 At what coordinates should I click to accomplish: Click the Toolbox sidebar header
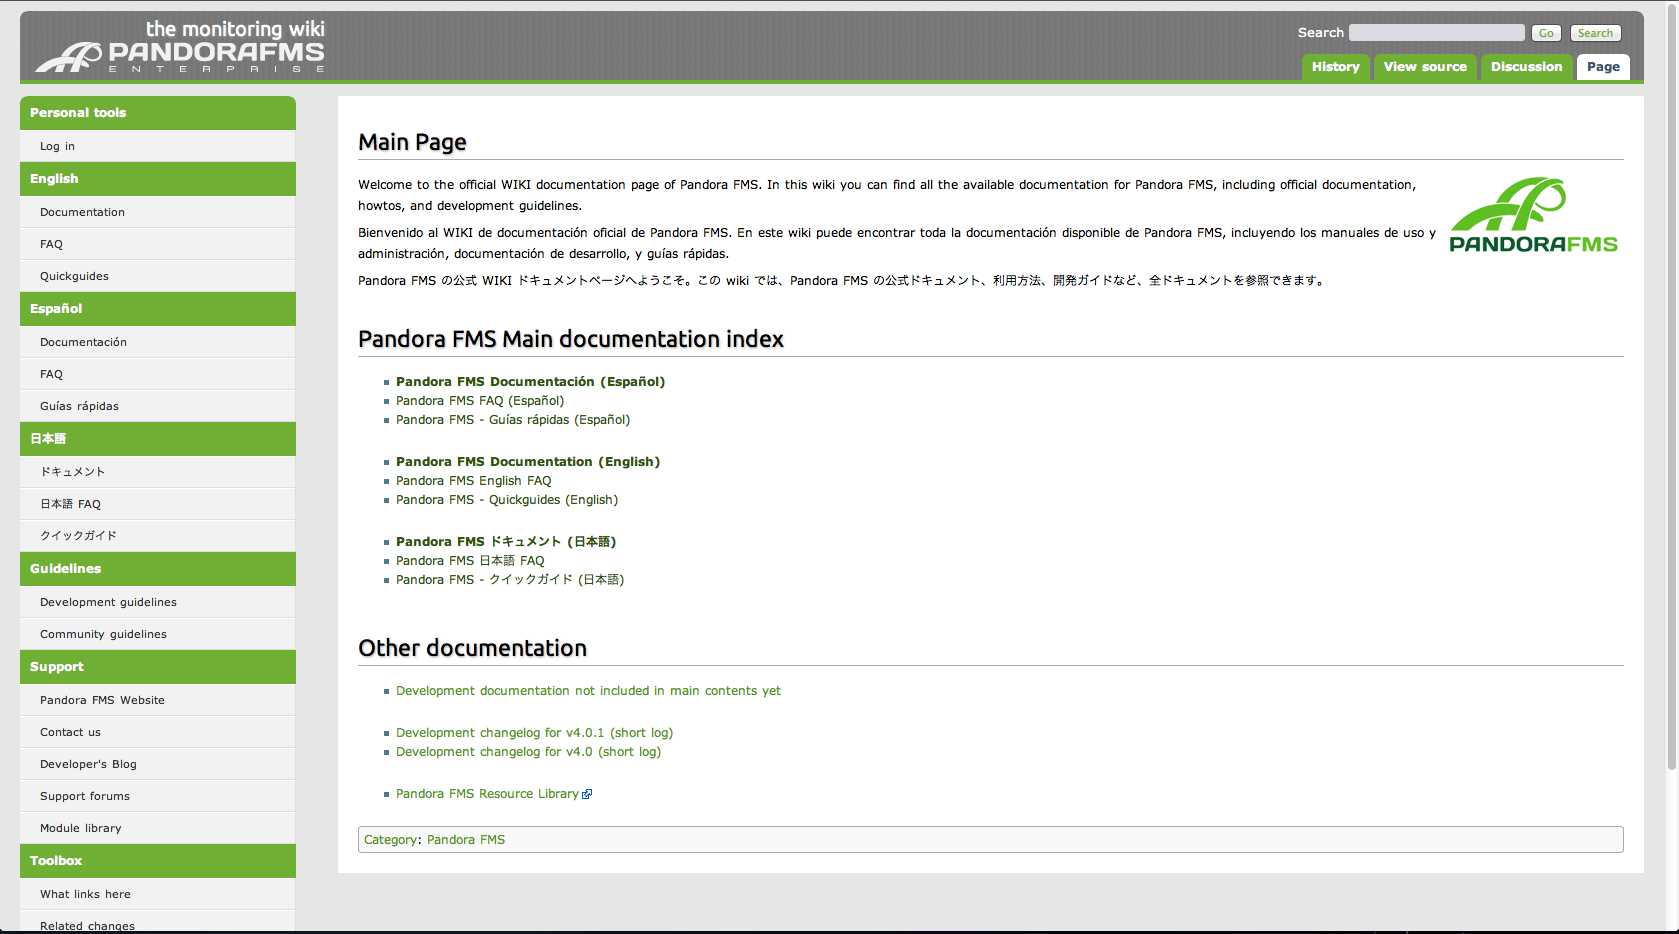click(x=158, y=861)
